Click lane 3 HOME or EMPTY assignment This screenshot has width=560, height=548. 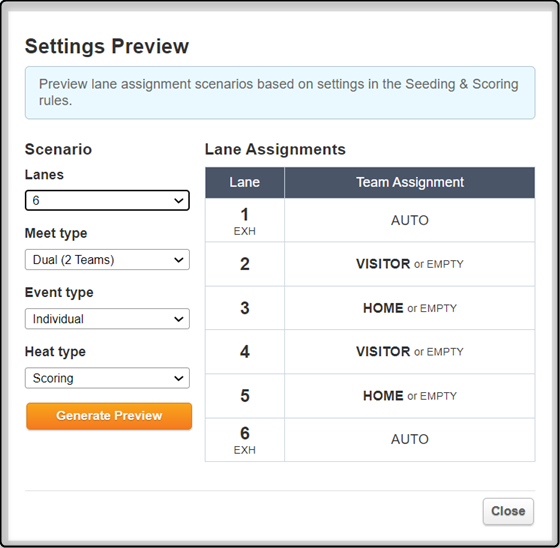coord(410,308)
